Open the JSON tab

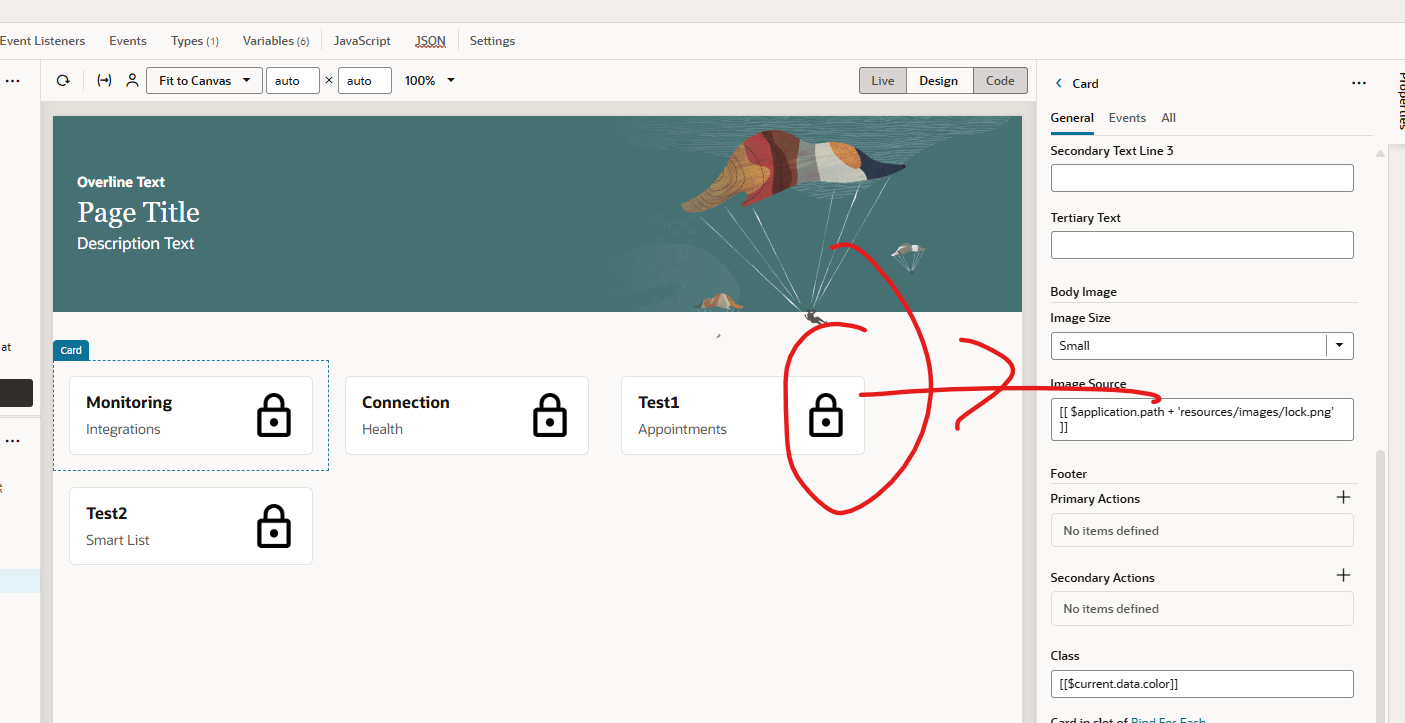[431, 41]
